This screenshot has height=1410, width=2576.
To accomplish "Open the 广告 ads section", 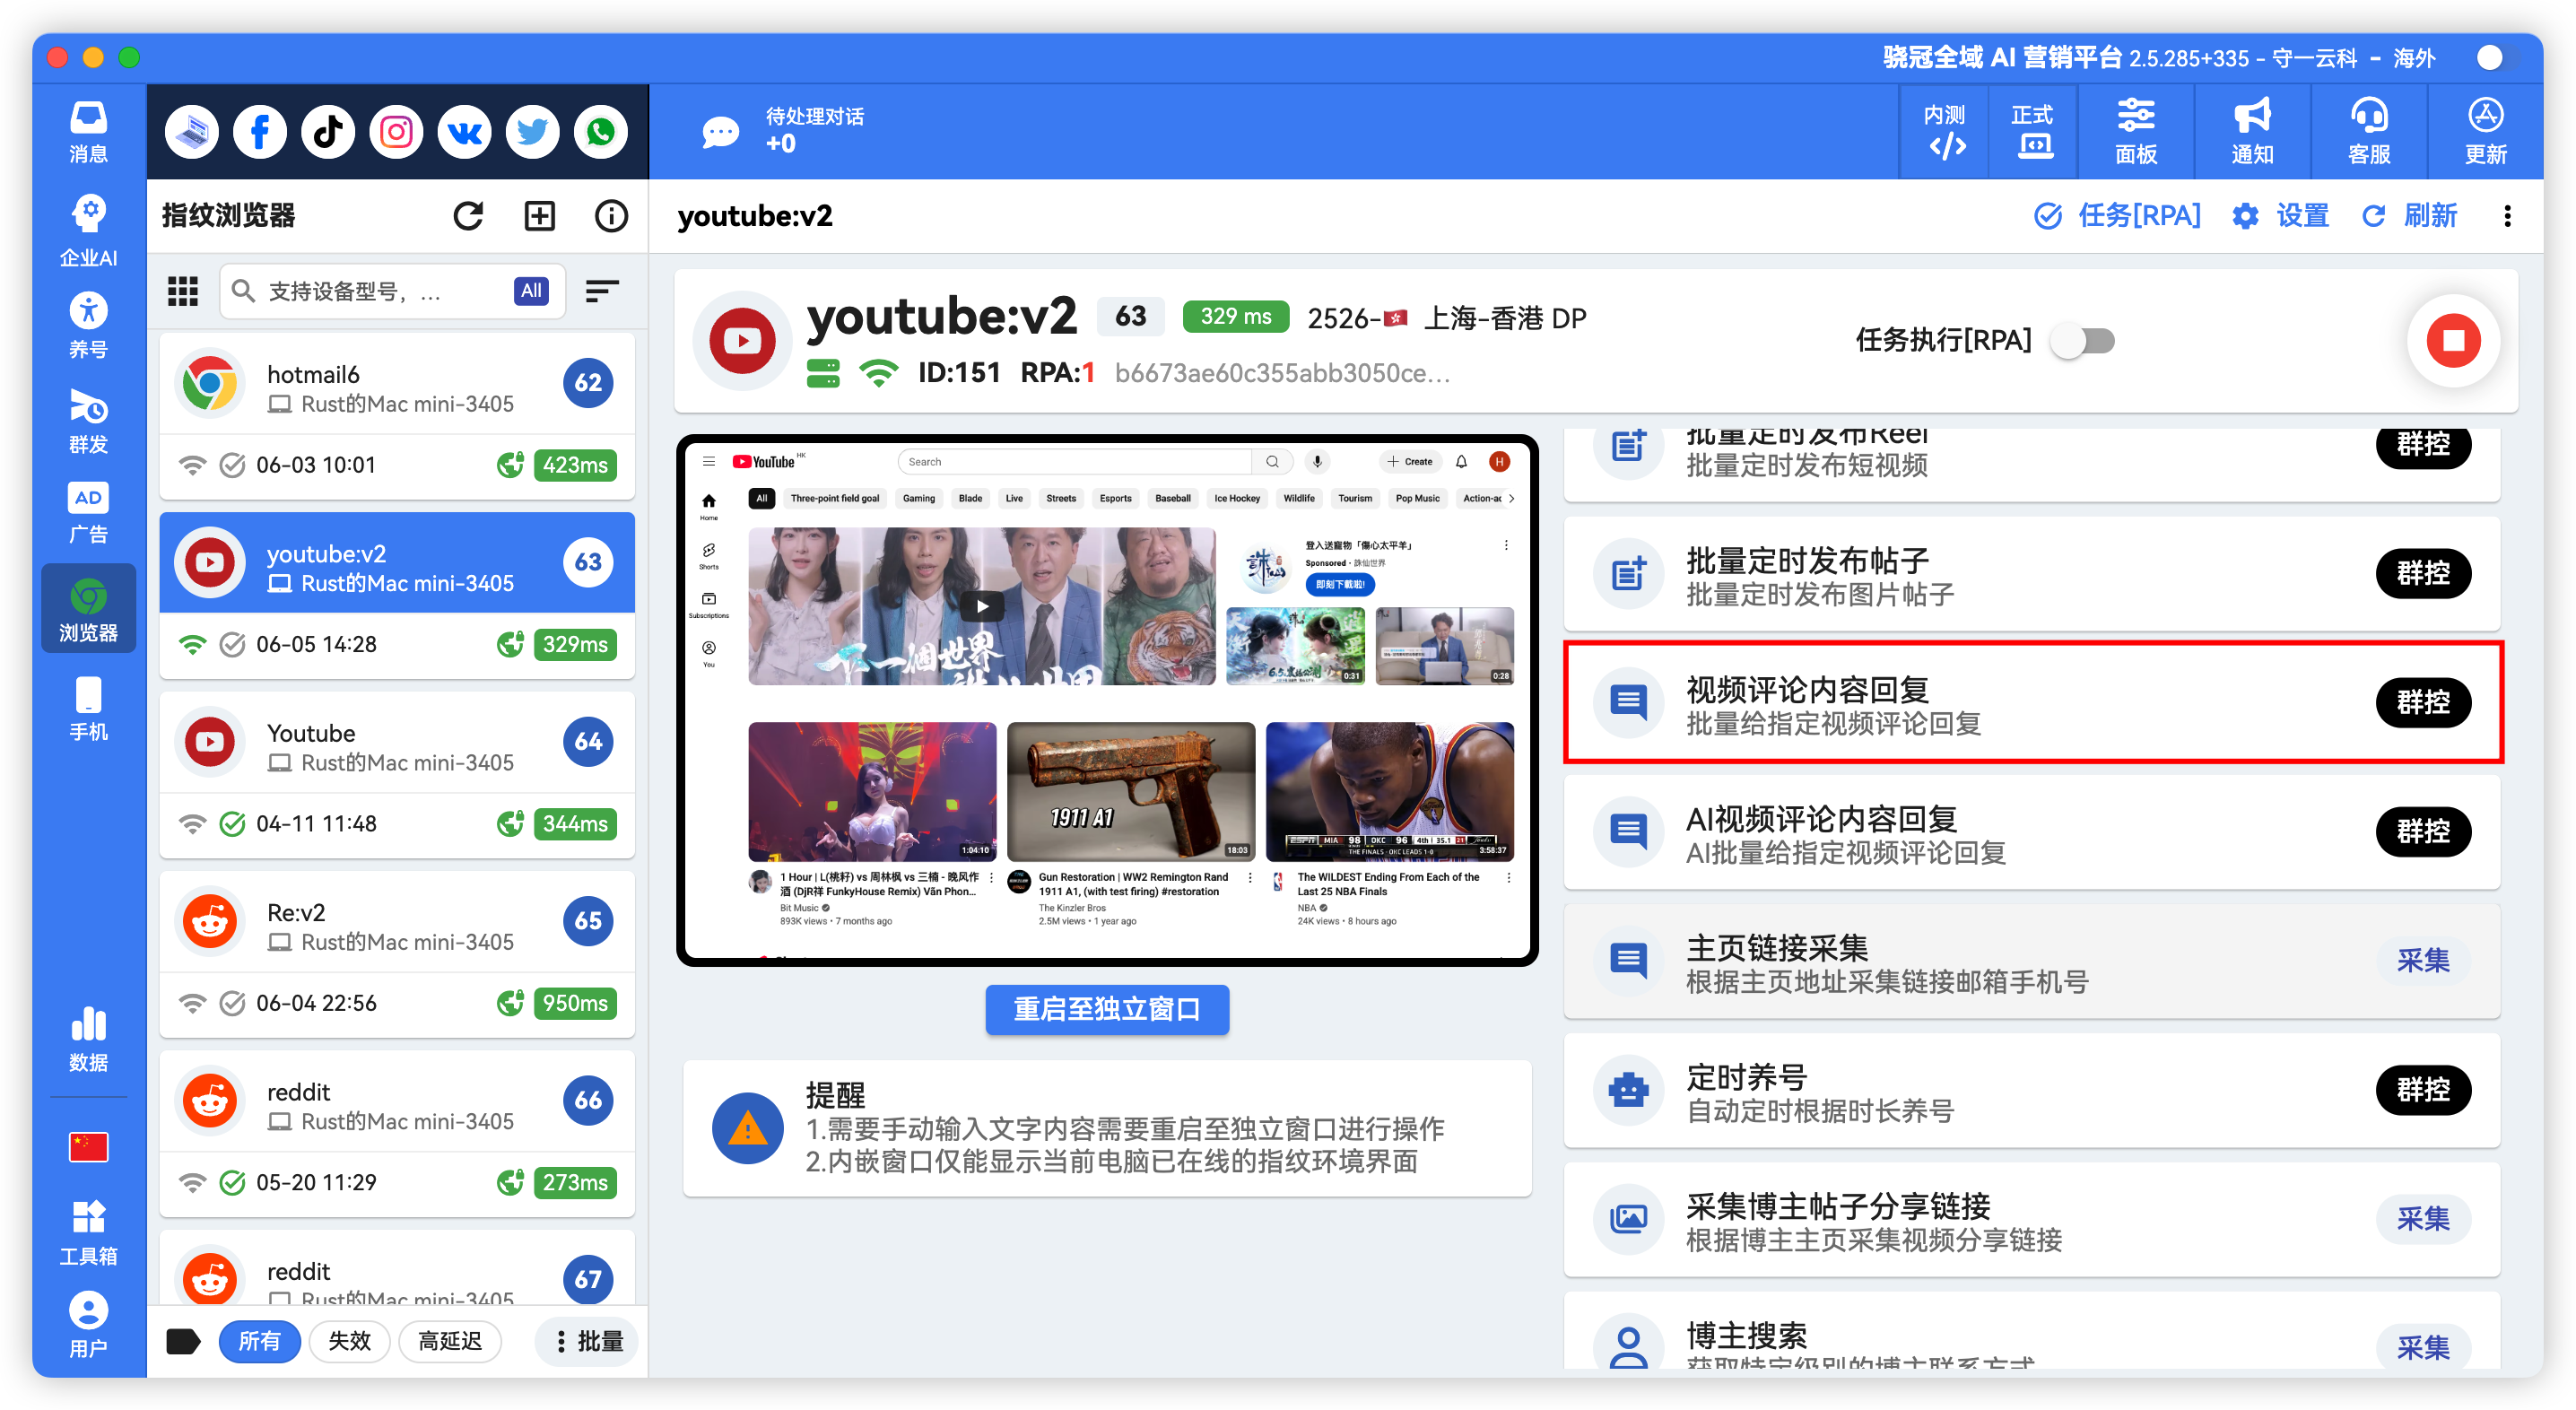I will (x=88, y=512).
